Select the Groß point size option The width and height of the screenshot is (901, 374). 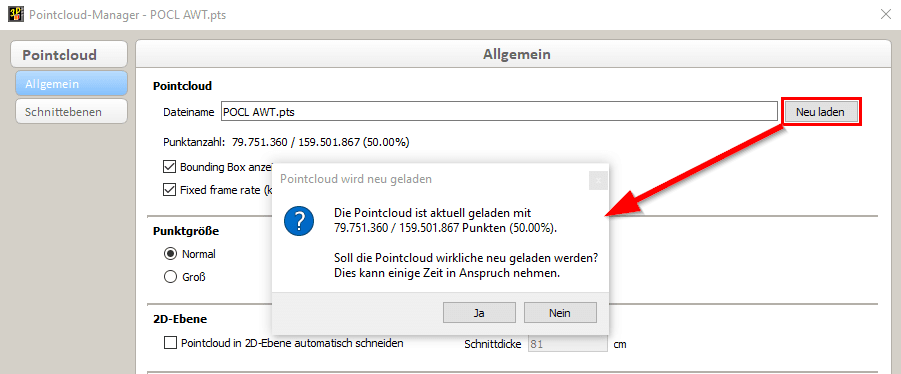[170, 277]
